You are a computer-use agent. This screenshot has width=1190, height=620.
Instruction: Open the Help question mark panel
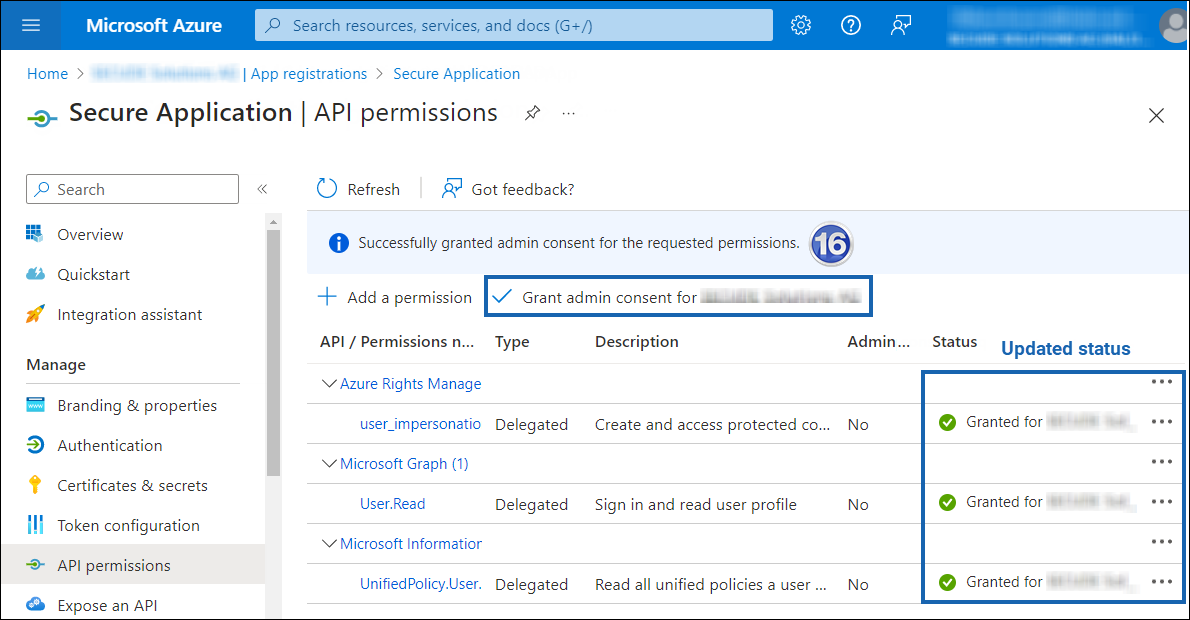pyautogui.click(x=851, y=25)
